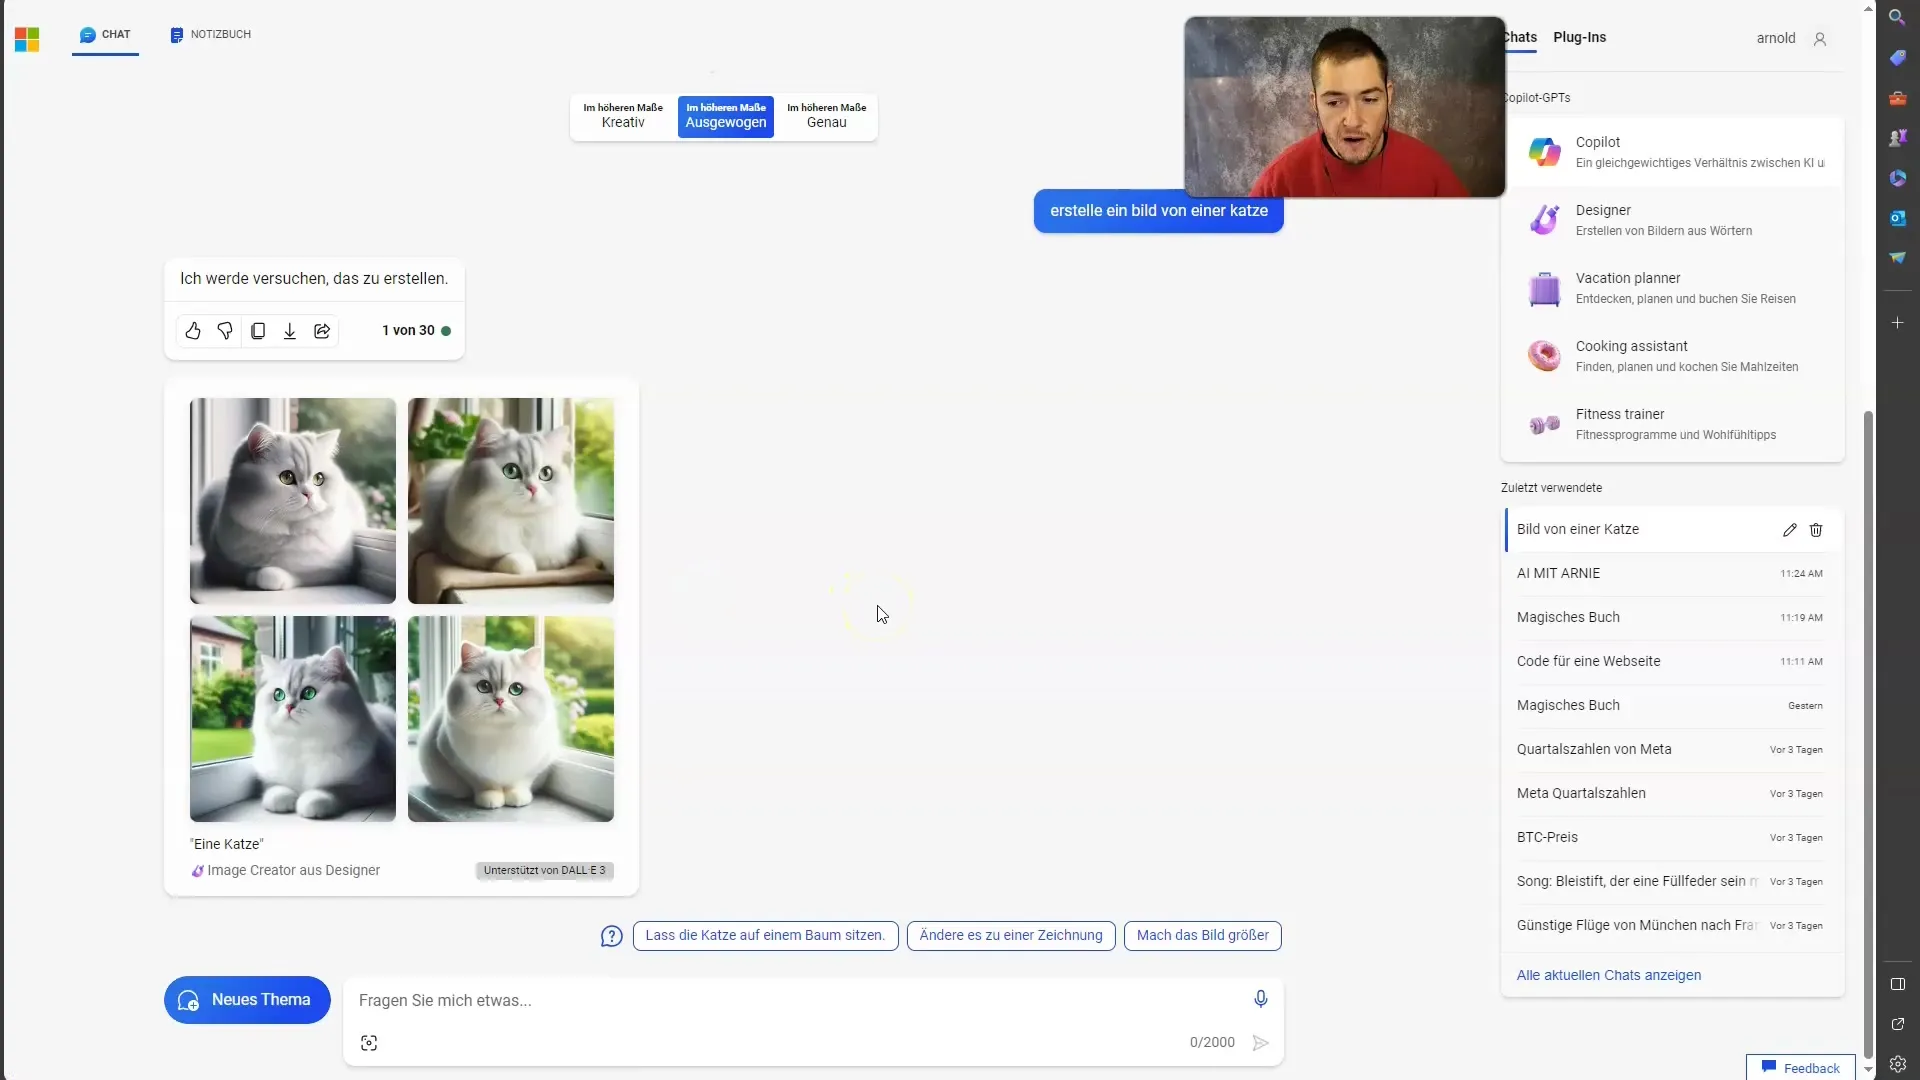Expand the Alle aktuellen Chats anzeigen link

(1609, 975)
